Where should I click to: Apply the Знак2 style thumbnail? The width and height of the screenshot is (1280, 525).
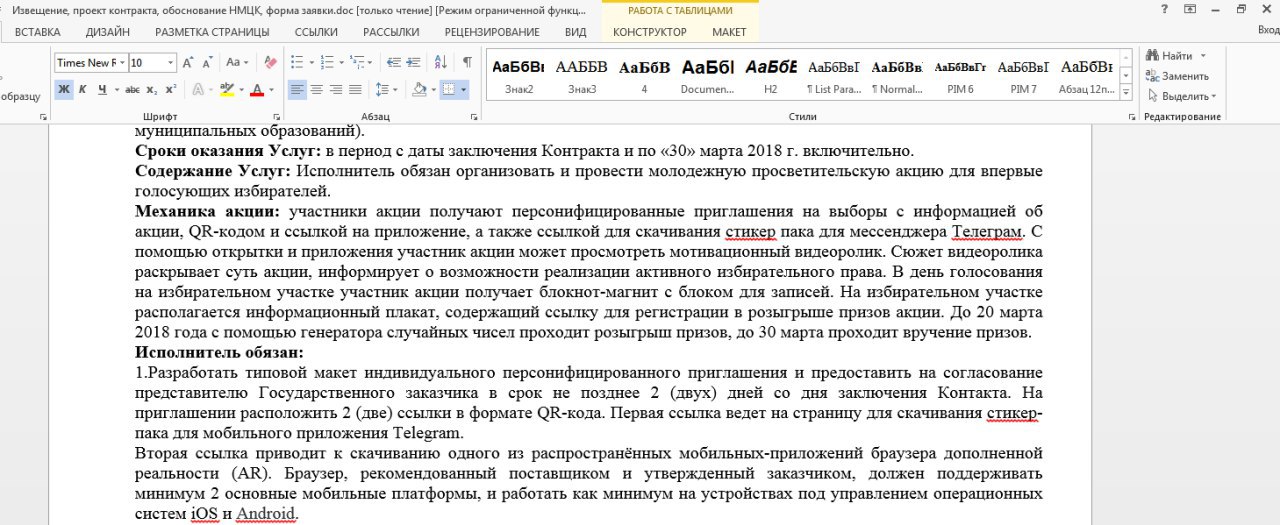tap(518, 75)
